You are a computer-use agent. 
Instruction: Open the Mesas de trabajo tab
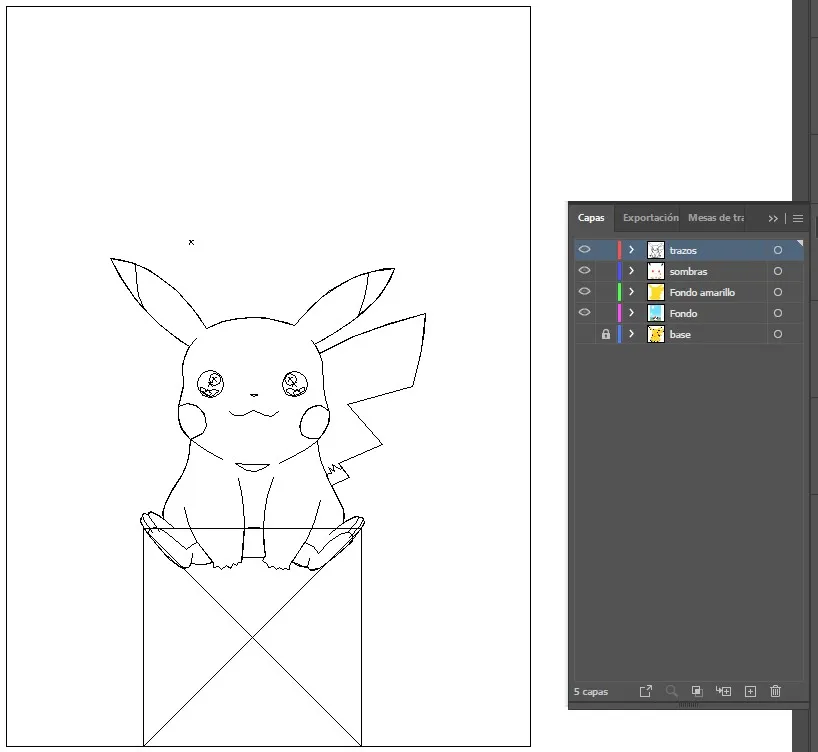(716, 218)
